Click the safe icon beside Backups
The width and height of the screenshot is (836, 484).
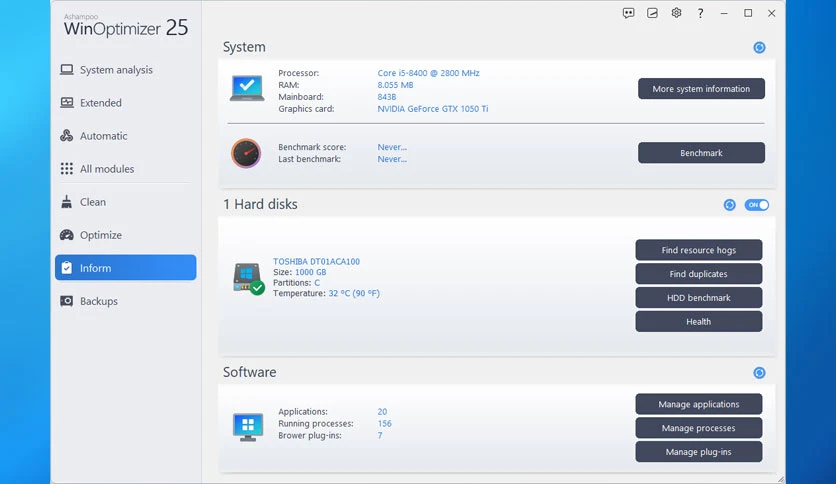click(67, 301)
